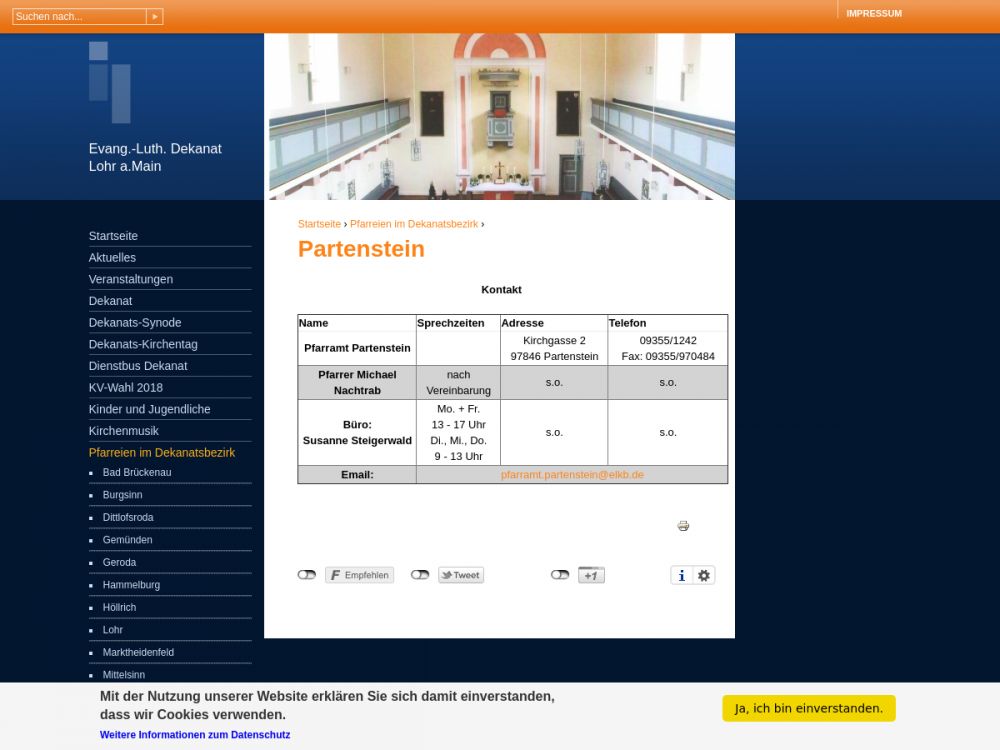Enable the Google +1 toggle switch
The height and width of the screenshot is (750, 1000).
pos(560,575)
